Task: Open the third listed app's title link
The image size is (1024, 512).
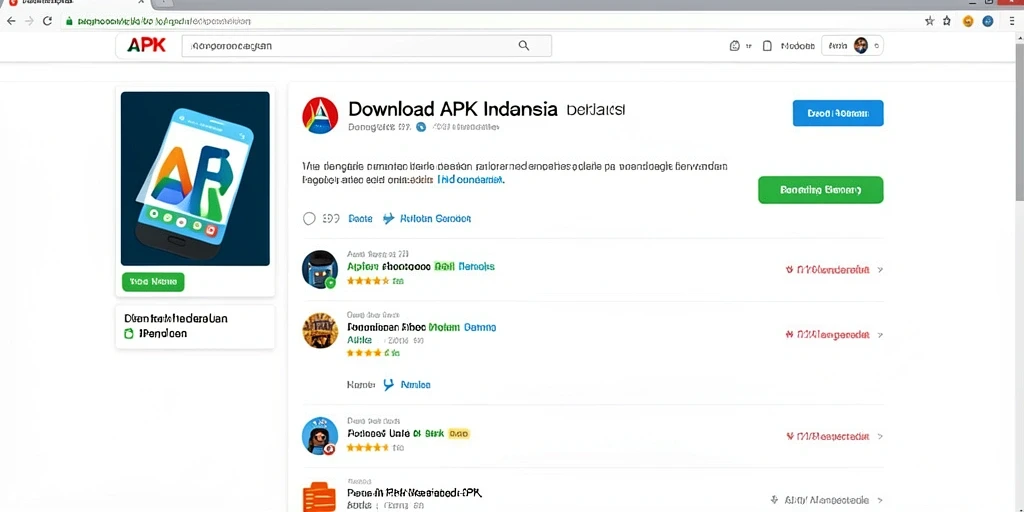Action: click(x=395, y=433)
